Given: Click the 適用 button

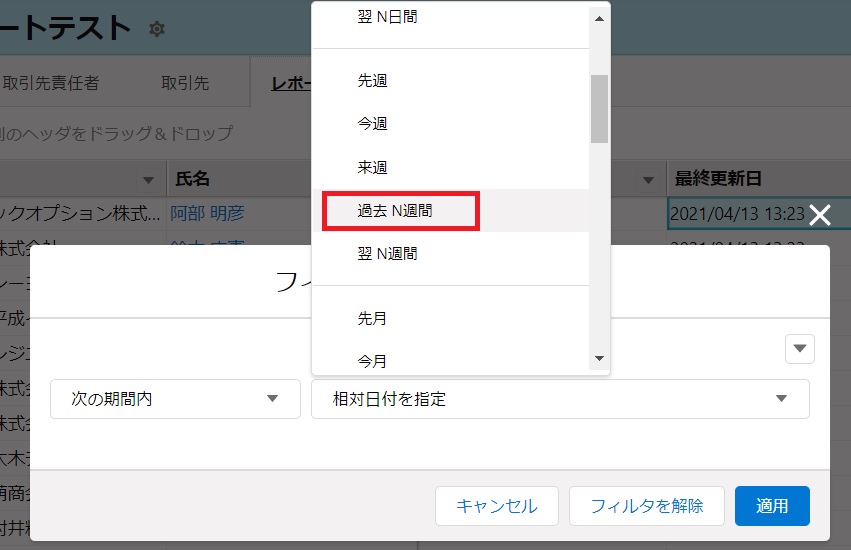Looking at the screenshot, I should pyautogui.click(x=772, y=506).
